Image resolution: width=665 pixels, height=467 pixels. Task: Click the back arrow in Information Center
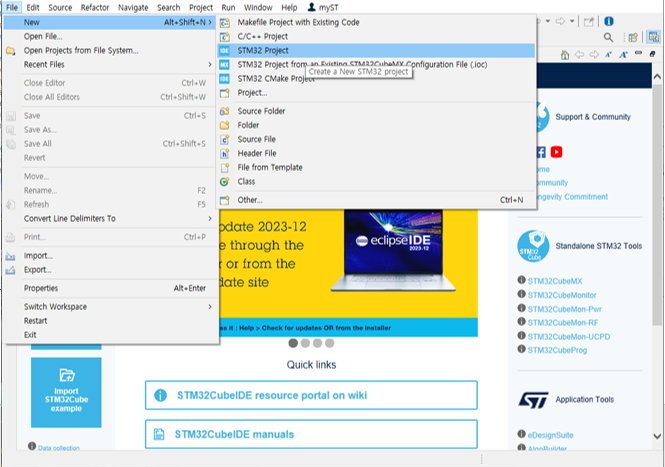pos(579,55)
